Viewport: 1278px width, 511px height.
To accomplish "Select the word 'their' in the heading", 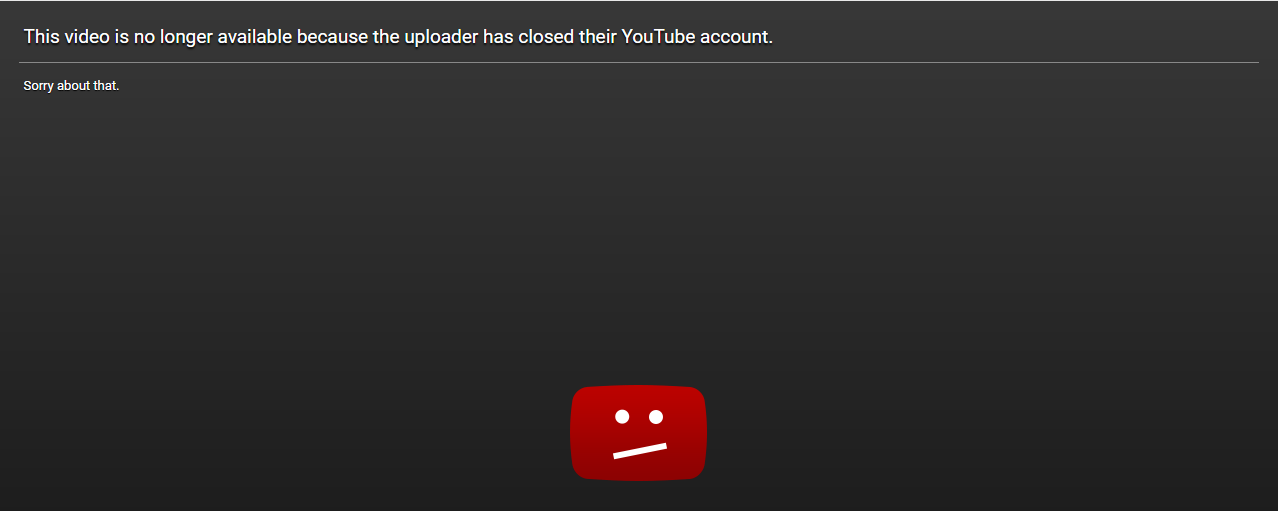I will (598, 37).
